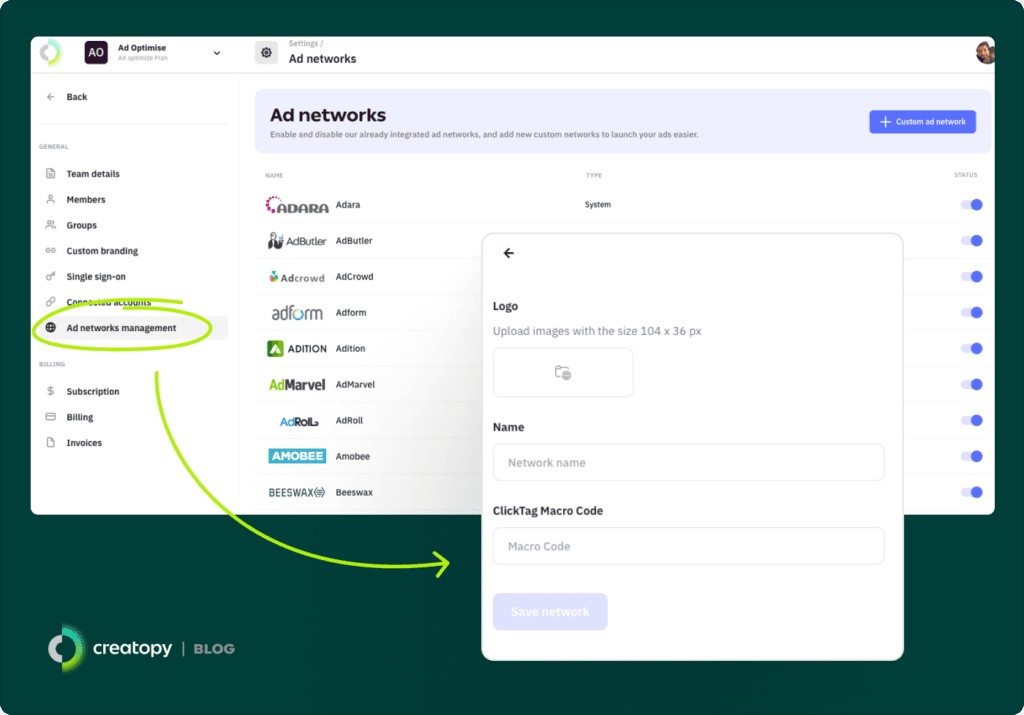This screenshot has width=1024, height=715.
Task: Click the Custom ad network button
Action: [922, 122]
